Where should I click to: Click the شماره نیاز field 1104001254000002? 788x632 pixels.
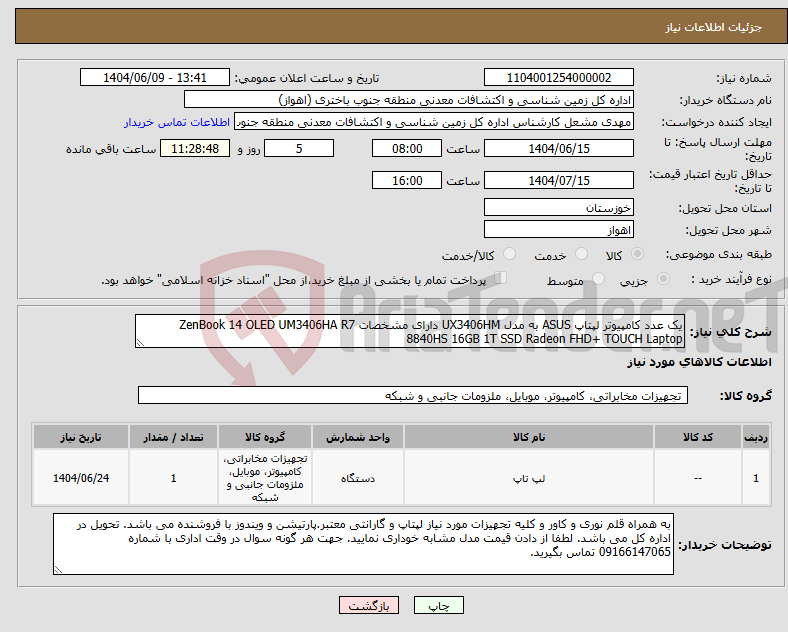pos(559,77)
